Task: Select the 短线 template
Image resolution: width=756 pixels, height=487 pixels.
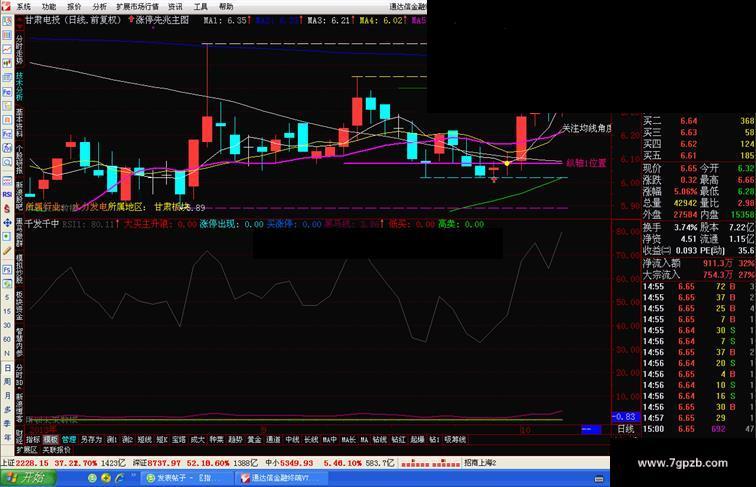Action: point(145,440)
